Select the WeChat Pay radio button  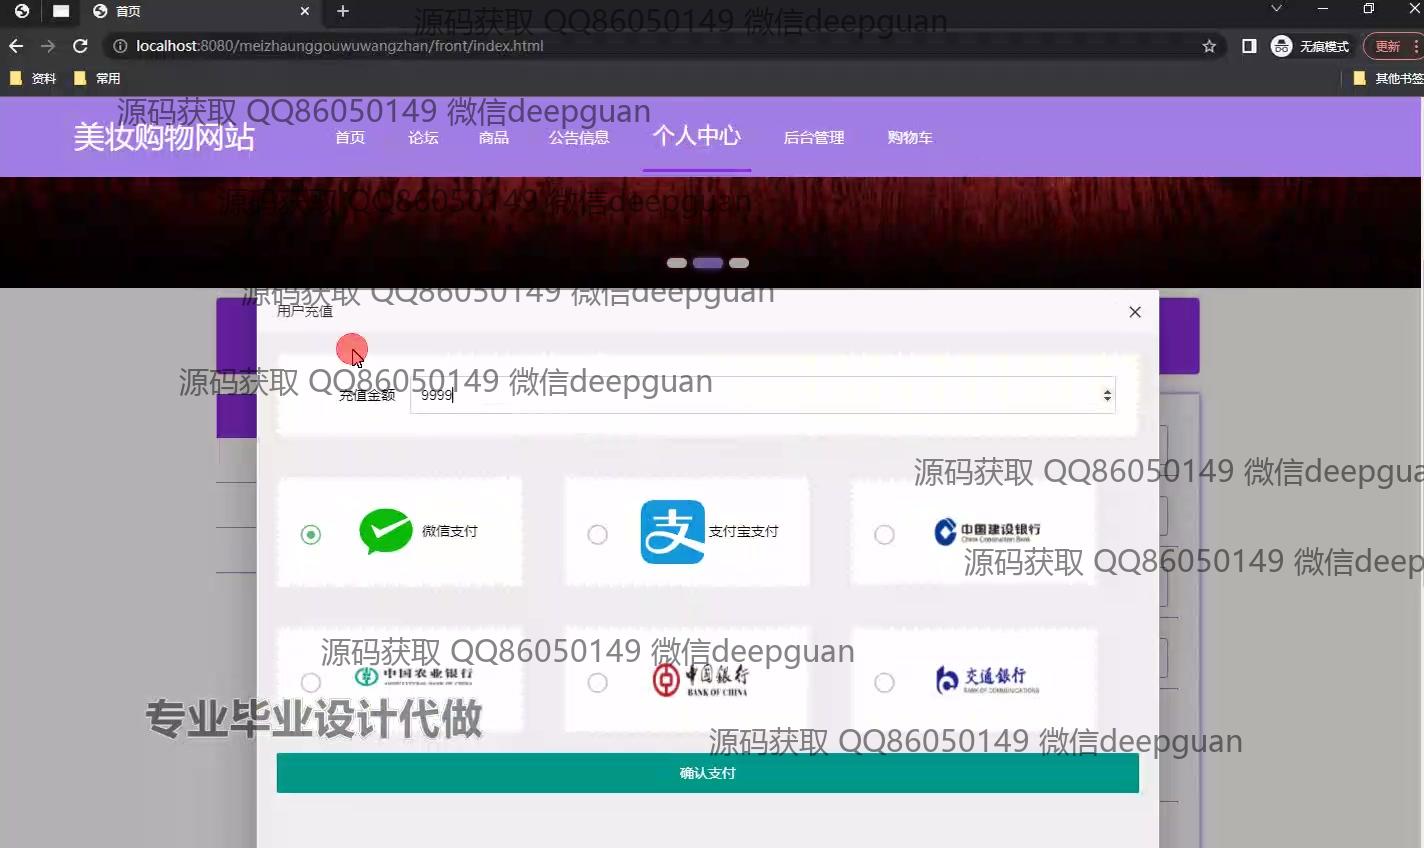coord(311,535)
